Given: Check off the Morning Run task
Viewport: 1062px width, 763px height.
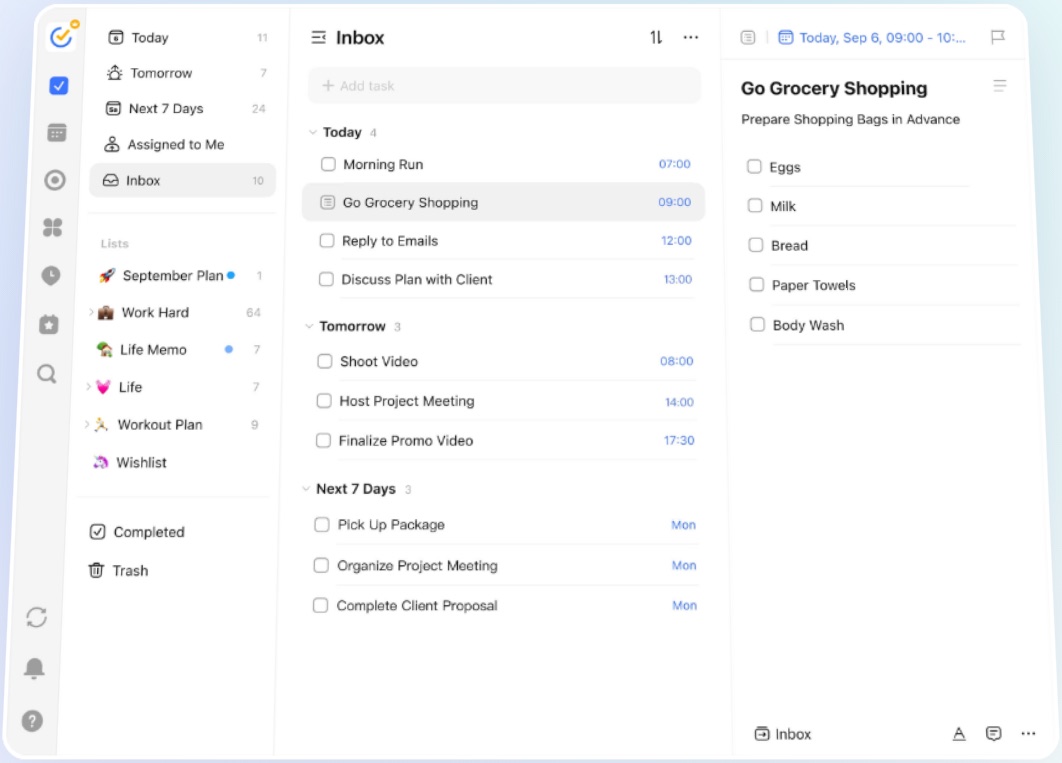Looking at the screenshot, I should (328, 164).
